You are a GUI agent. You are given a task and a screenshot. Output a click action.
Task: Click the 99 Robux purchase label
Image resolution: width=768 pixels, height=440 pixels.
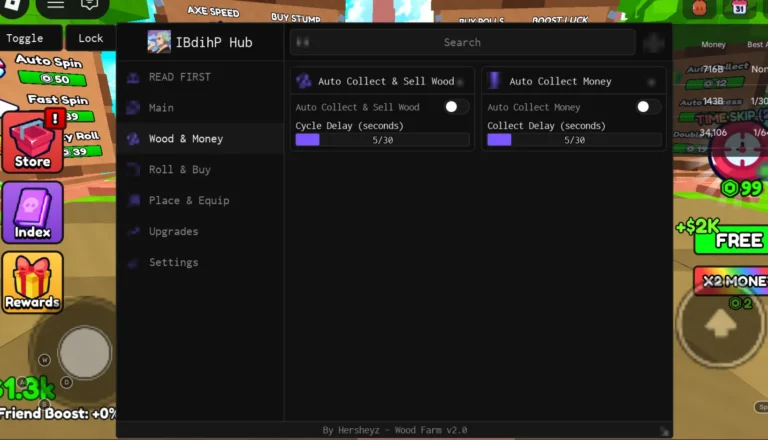click(742, 188)
